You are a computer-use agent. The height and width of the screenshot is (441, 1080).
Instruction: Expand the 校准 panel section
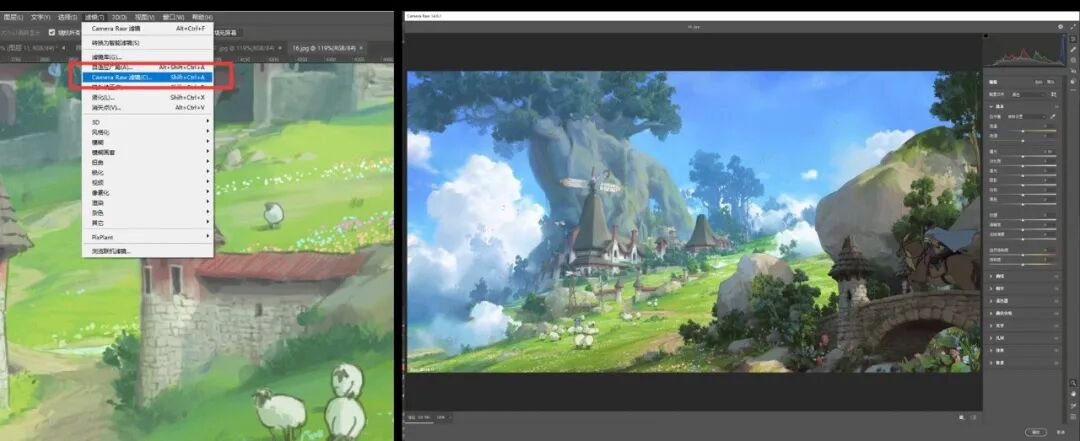click(991, 363)
